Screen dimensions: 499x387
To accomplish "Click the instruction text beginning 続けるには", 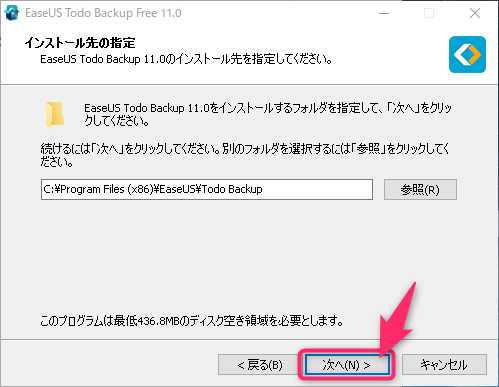I will click(245, 155).
